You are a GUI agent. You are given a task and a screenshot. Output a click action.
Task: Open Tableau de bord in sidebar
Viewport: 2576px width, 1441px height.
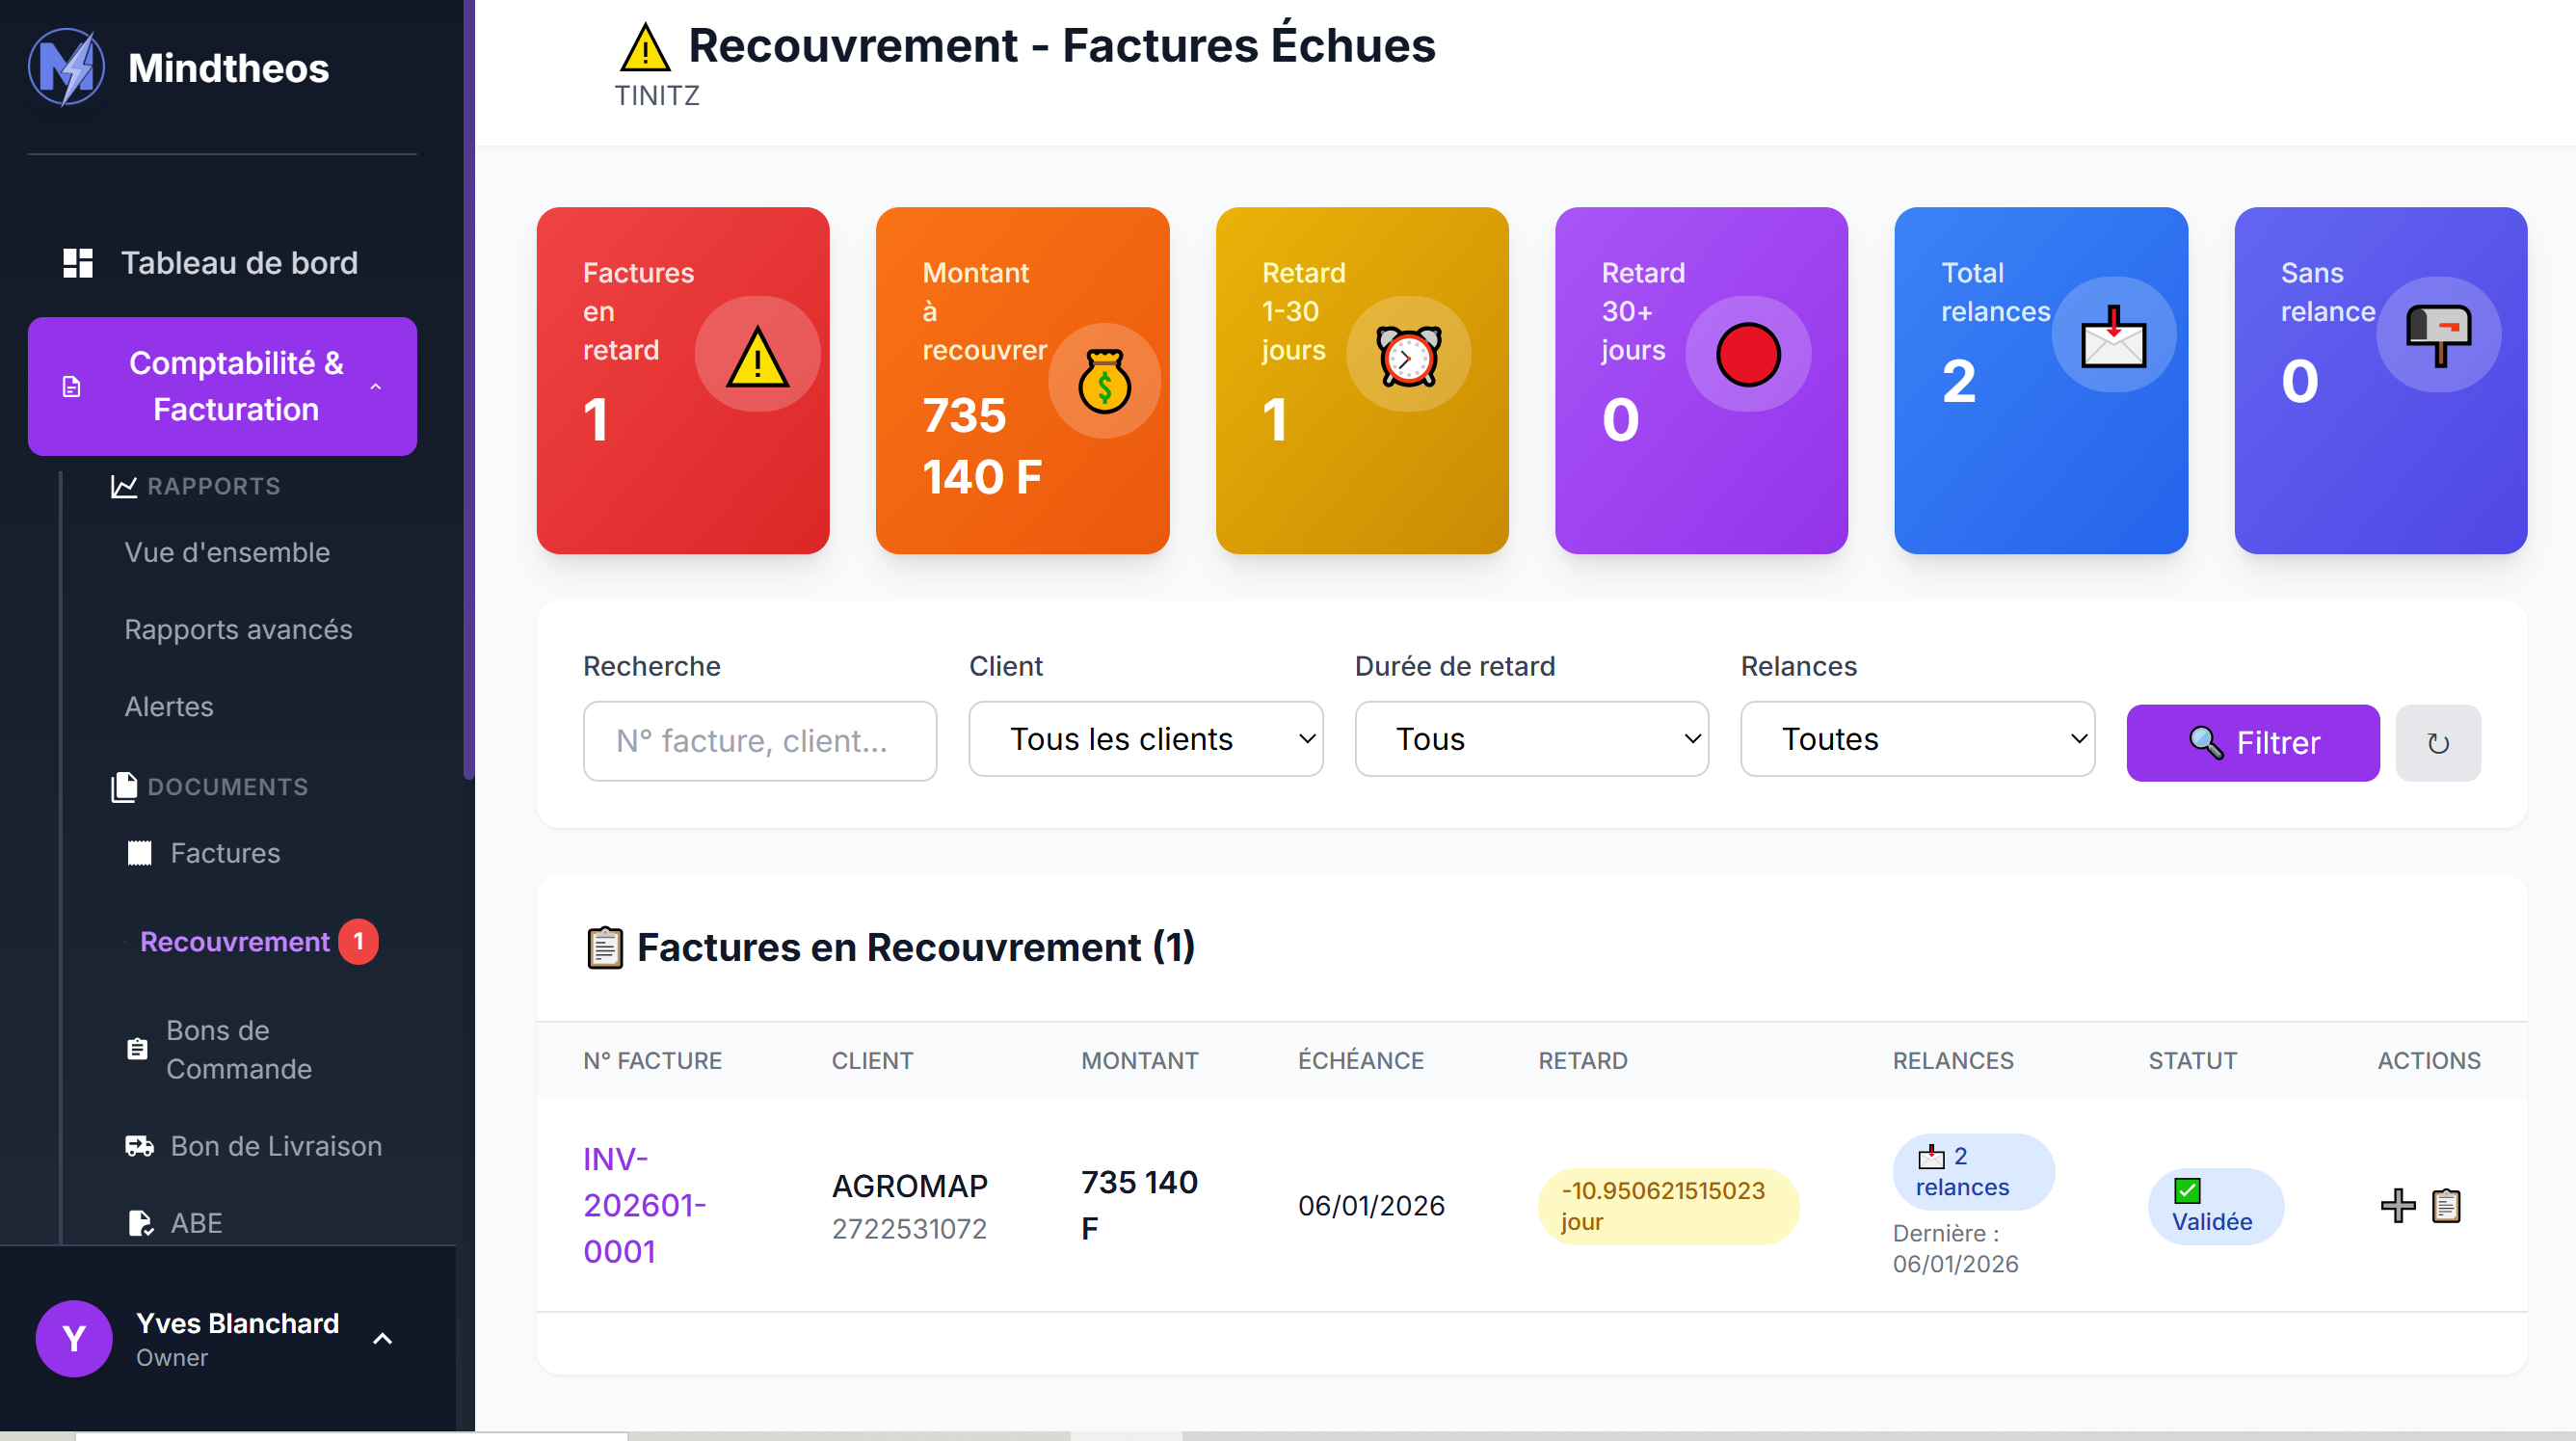(238, 263)
